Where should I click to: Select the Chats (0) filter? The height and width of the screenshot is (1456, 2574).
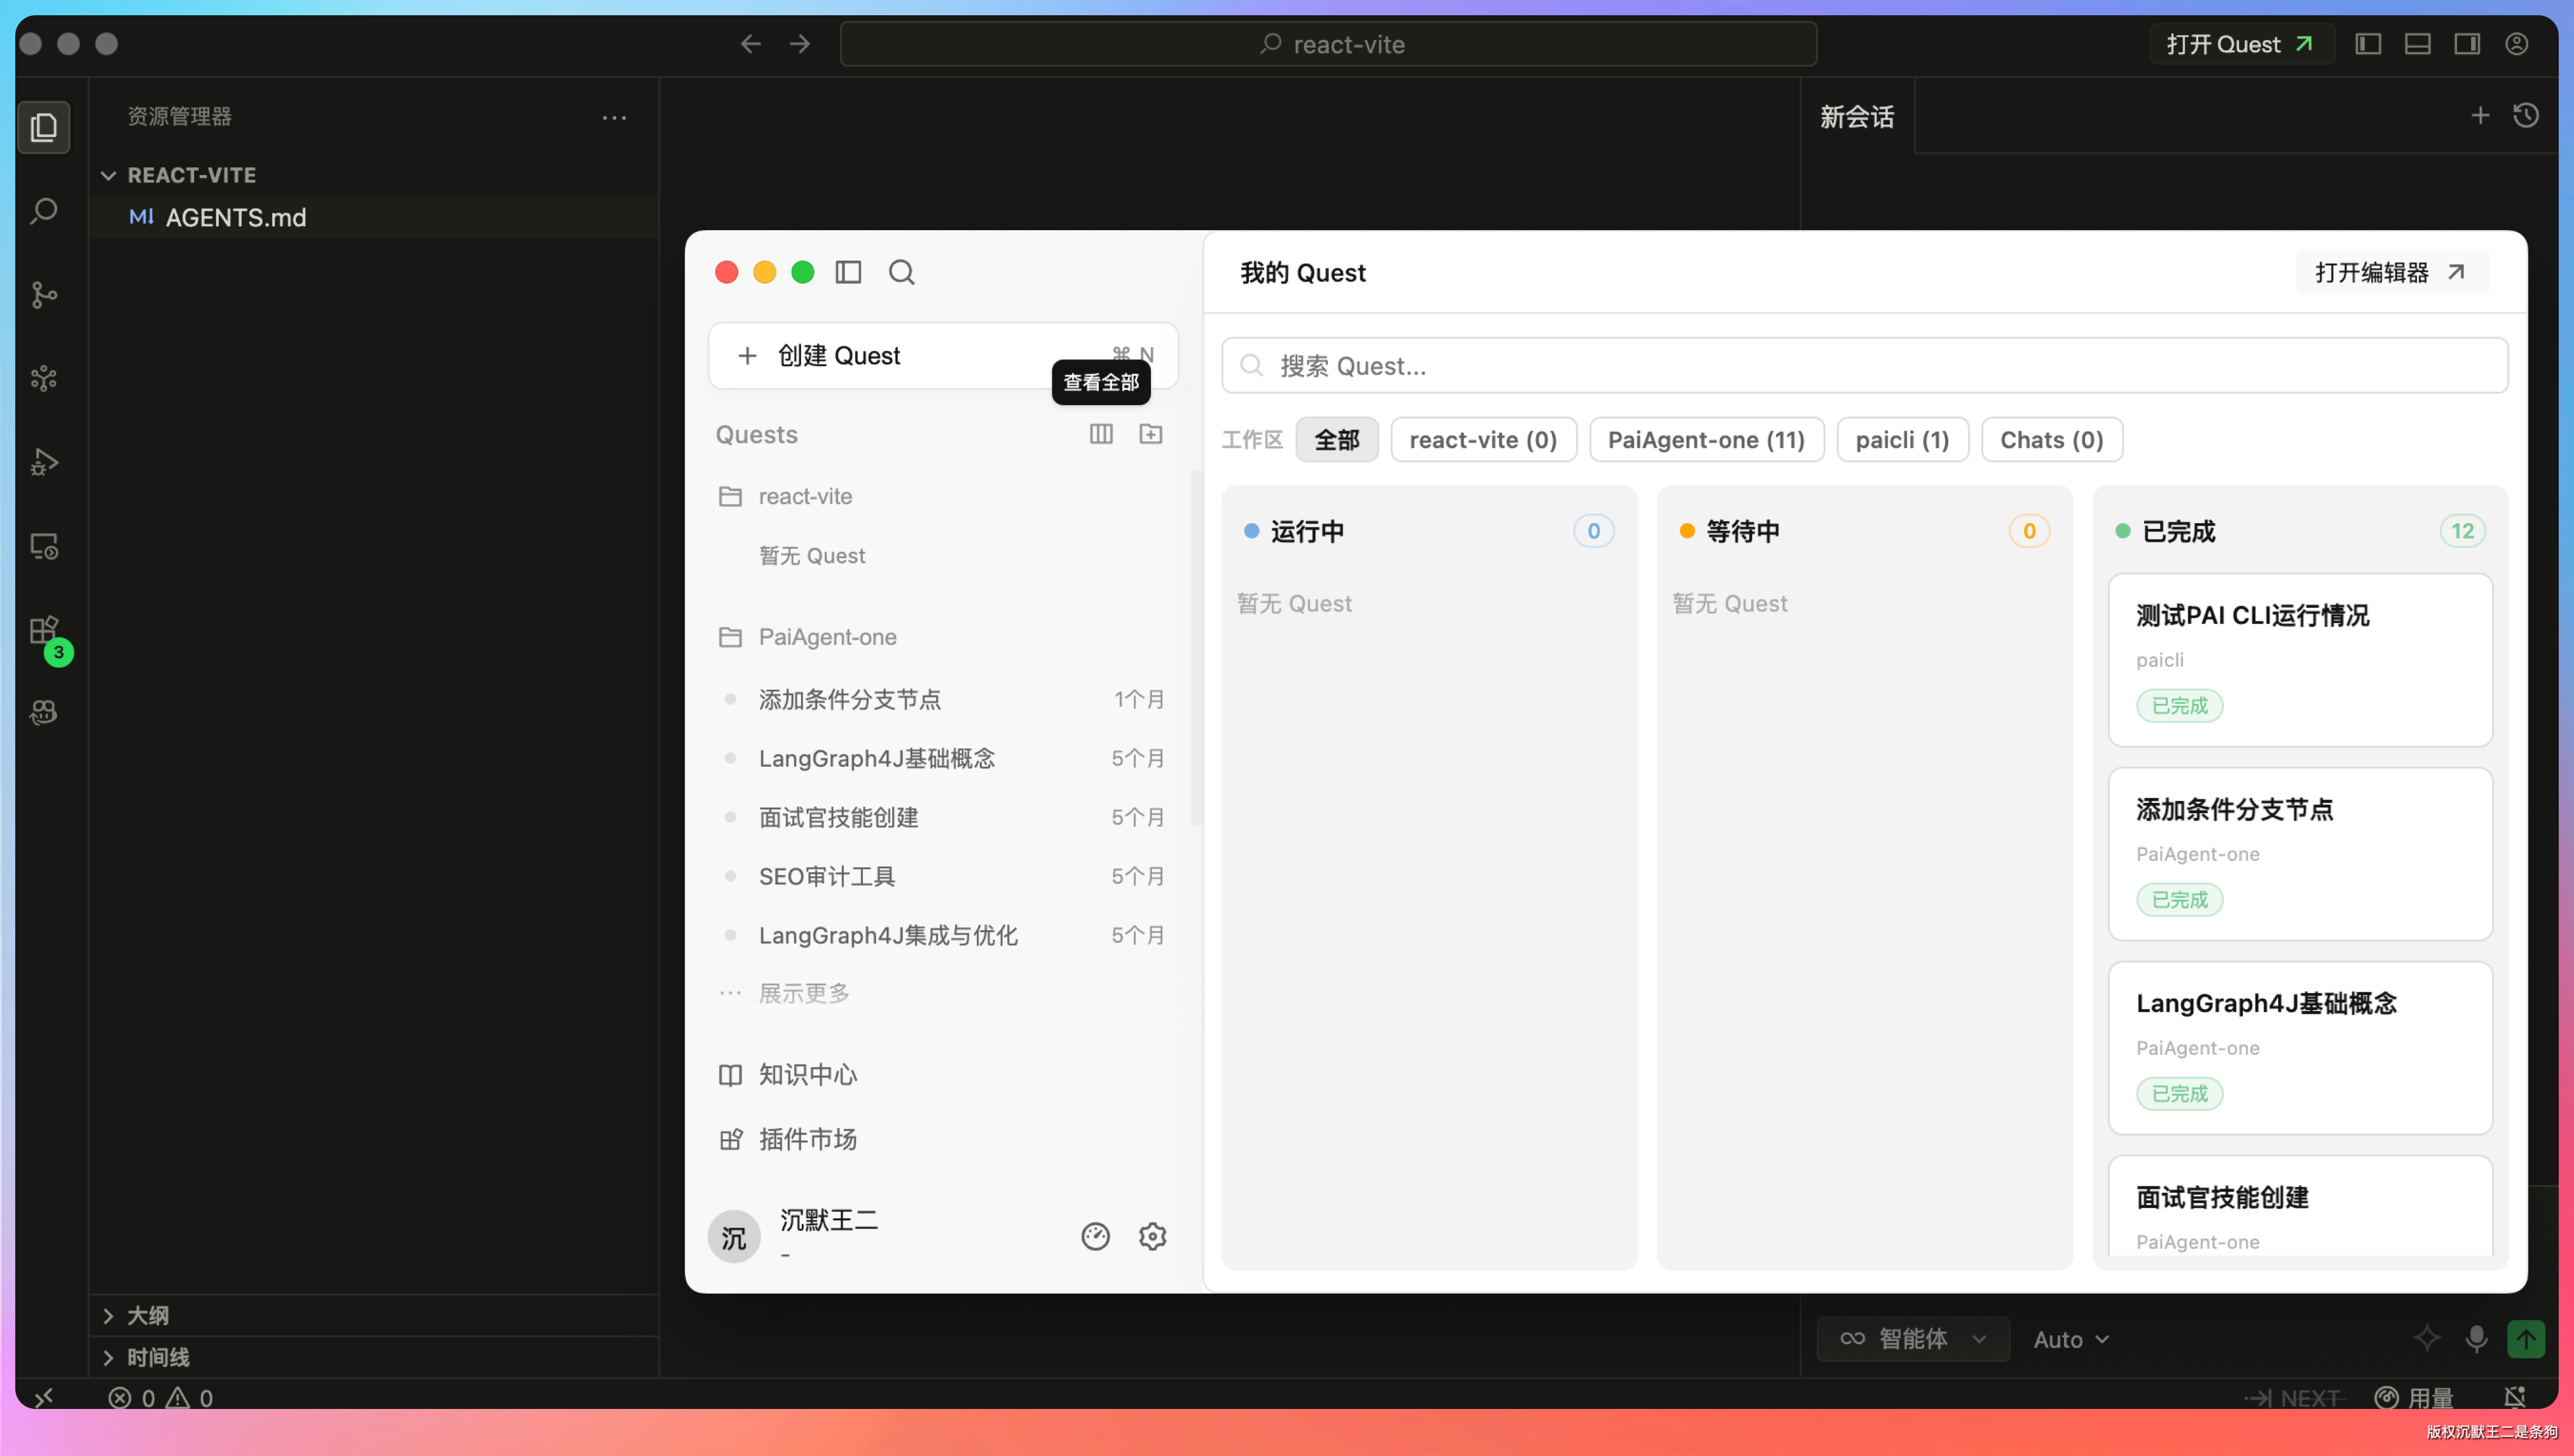pos(2051,440)
